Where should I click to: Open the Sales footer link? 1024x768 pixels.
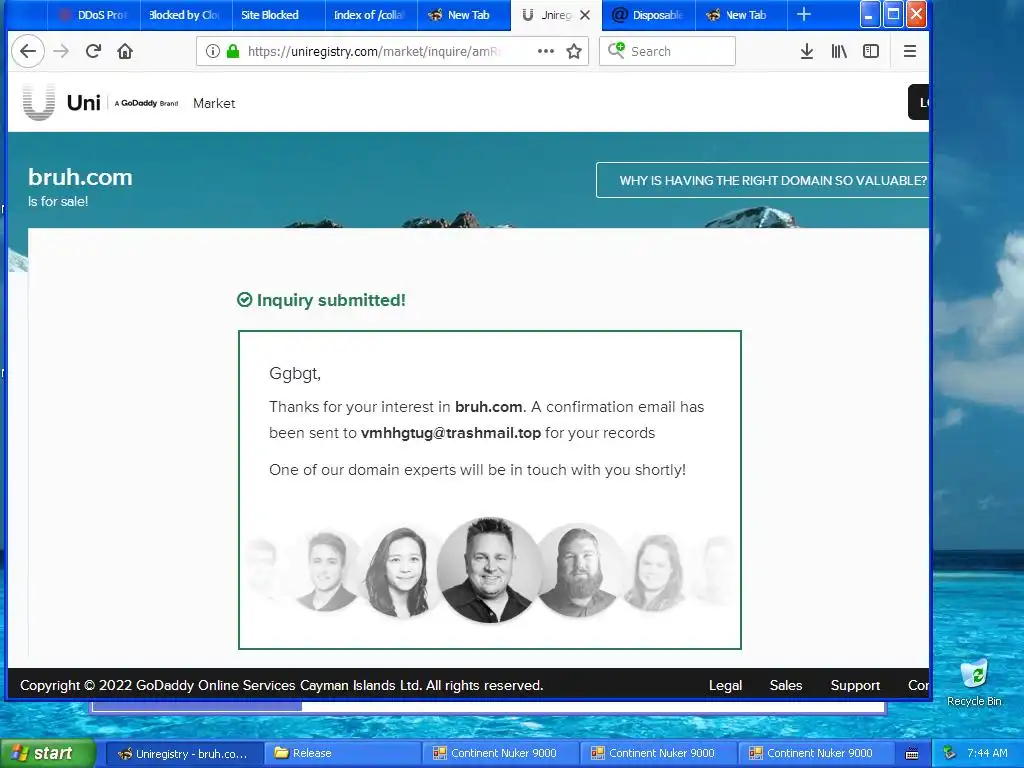[786, 685]
